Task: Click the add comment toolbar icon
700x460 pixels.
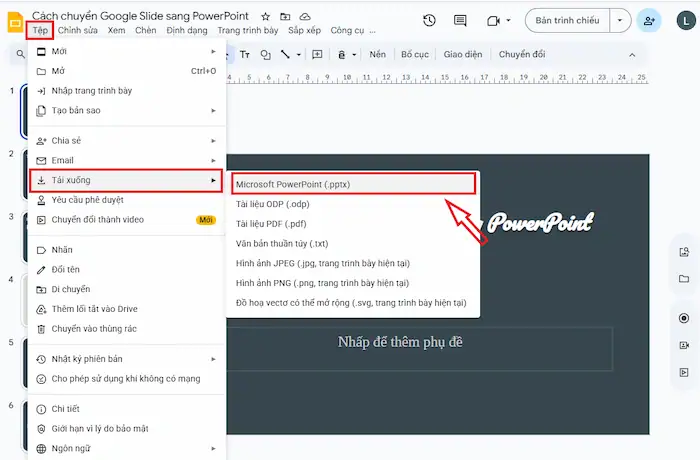Action: [x=317, y=54]
